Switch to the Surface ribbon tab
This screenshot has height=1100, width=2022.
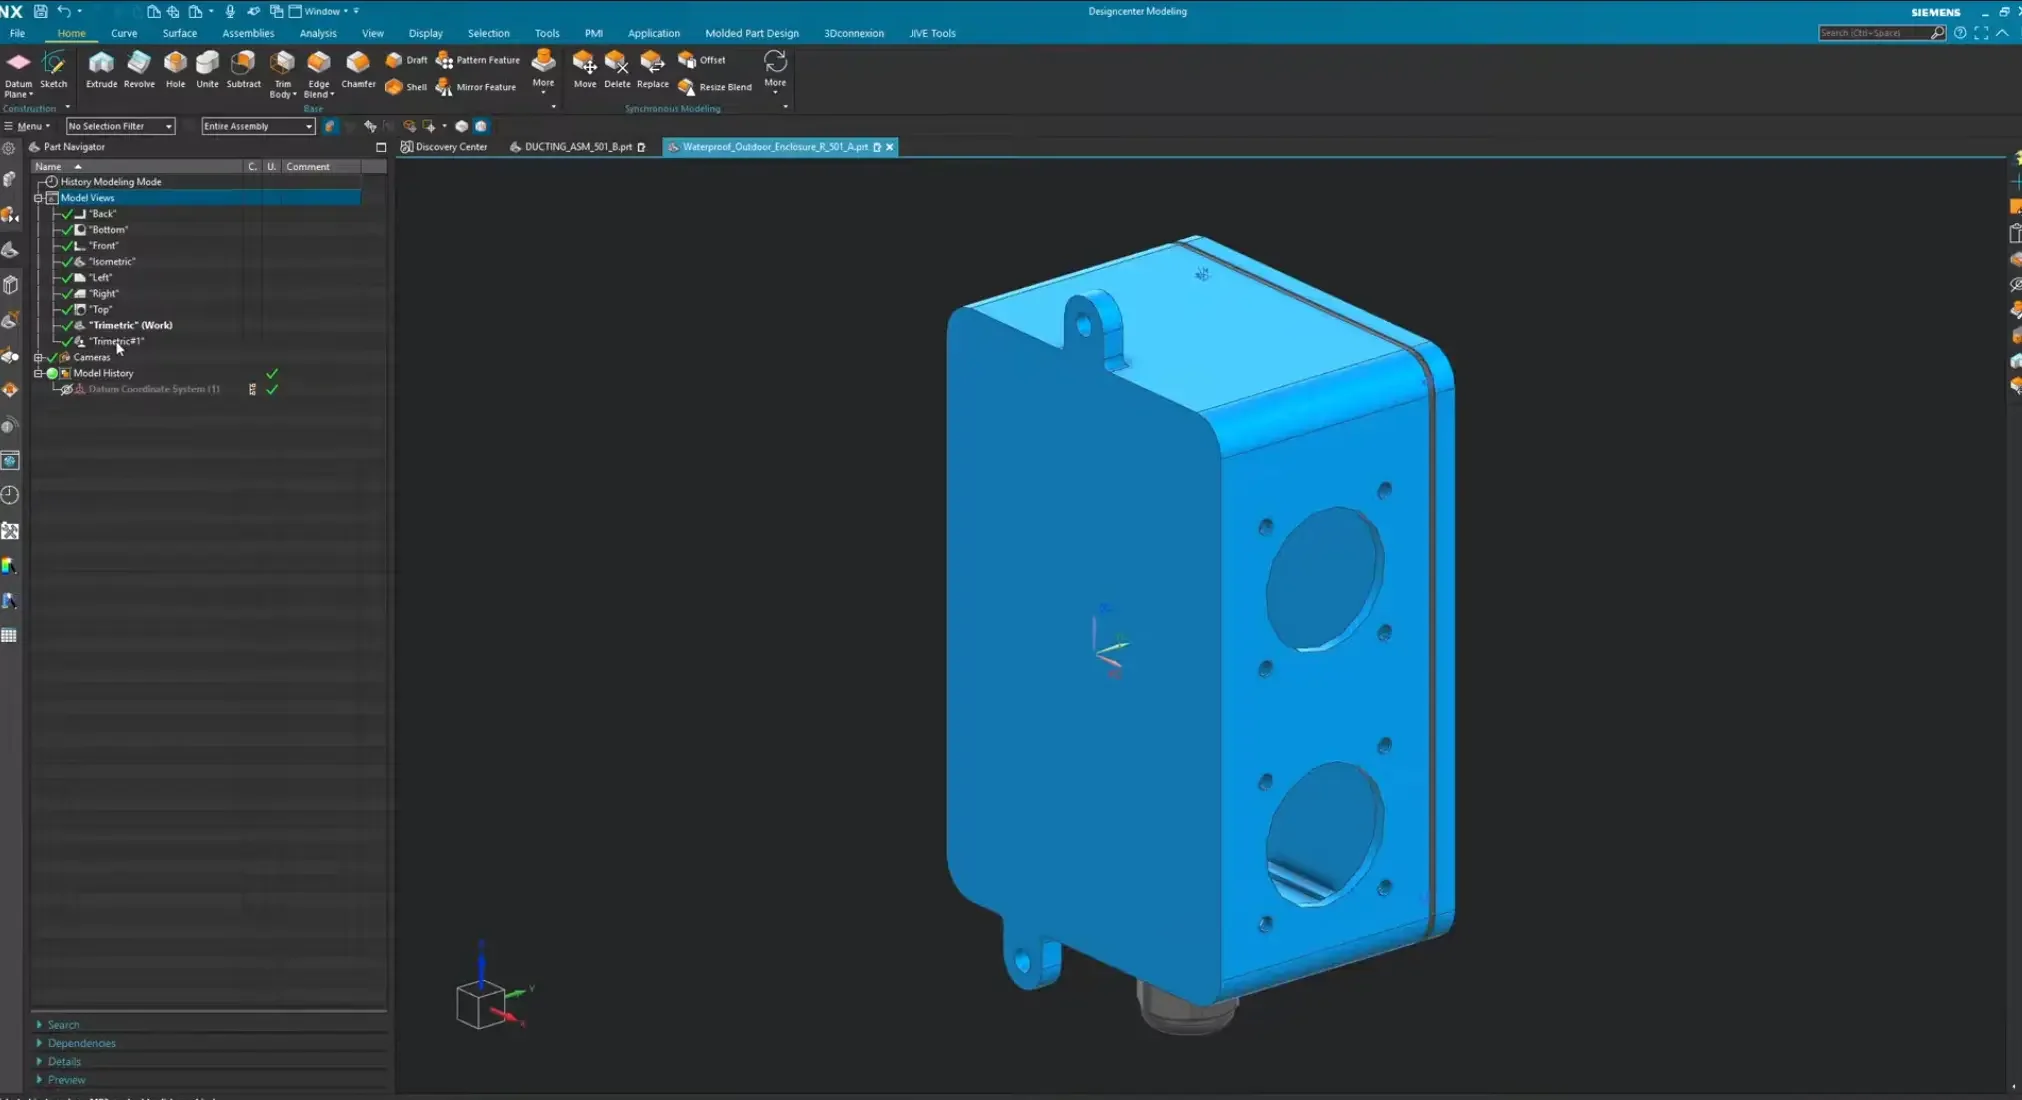180,33
